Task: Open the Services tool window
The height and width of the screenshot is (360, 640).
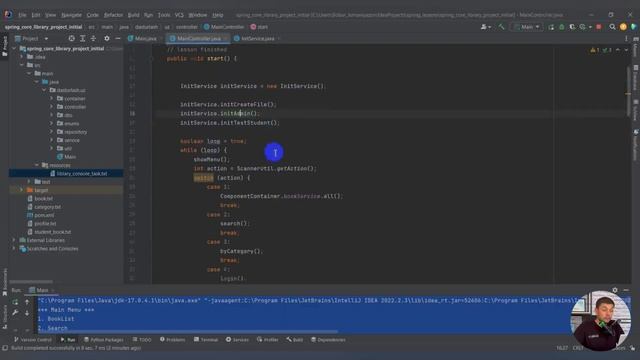Action: tap(237, 340)
